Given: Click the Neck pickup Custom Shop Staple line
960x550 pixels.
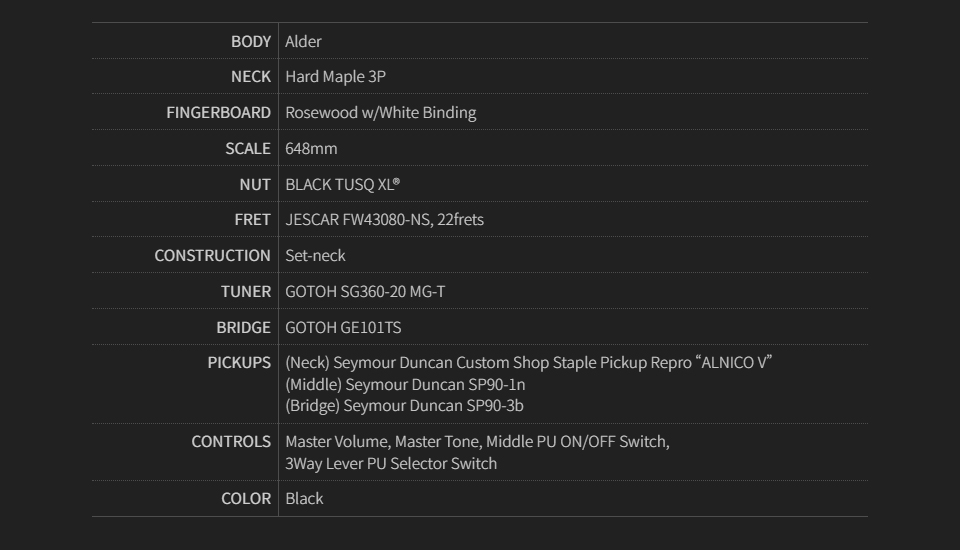Looking at the screenshot, I should 528,363.
